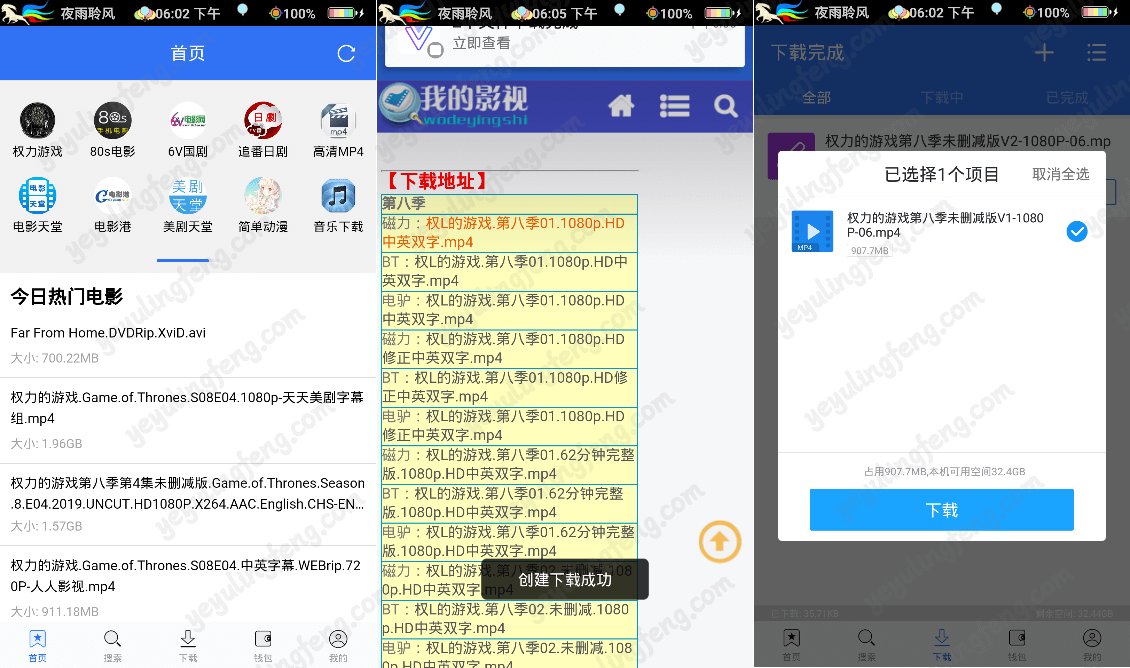
Task: Uncheck the V1-1080P-06.mp4 file checkbox
Action: point(1077,231)
